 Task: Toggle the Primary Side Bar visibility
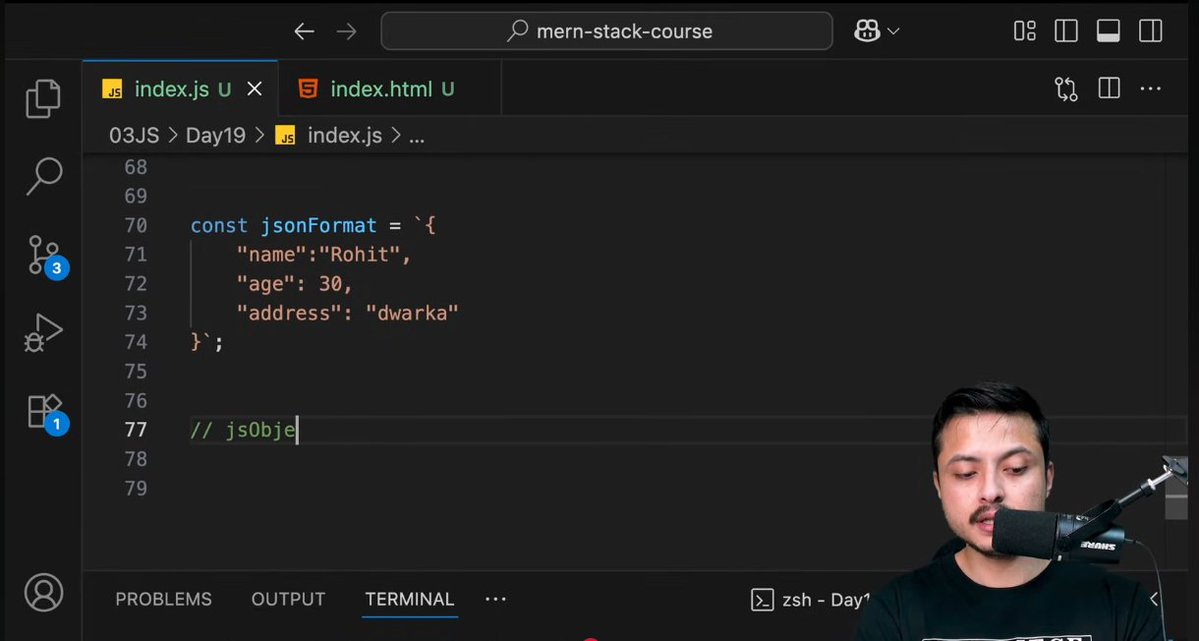click(1065, 31)
